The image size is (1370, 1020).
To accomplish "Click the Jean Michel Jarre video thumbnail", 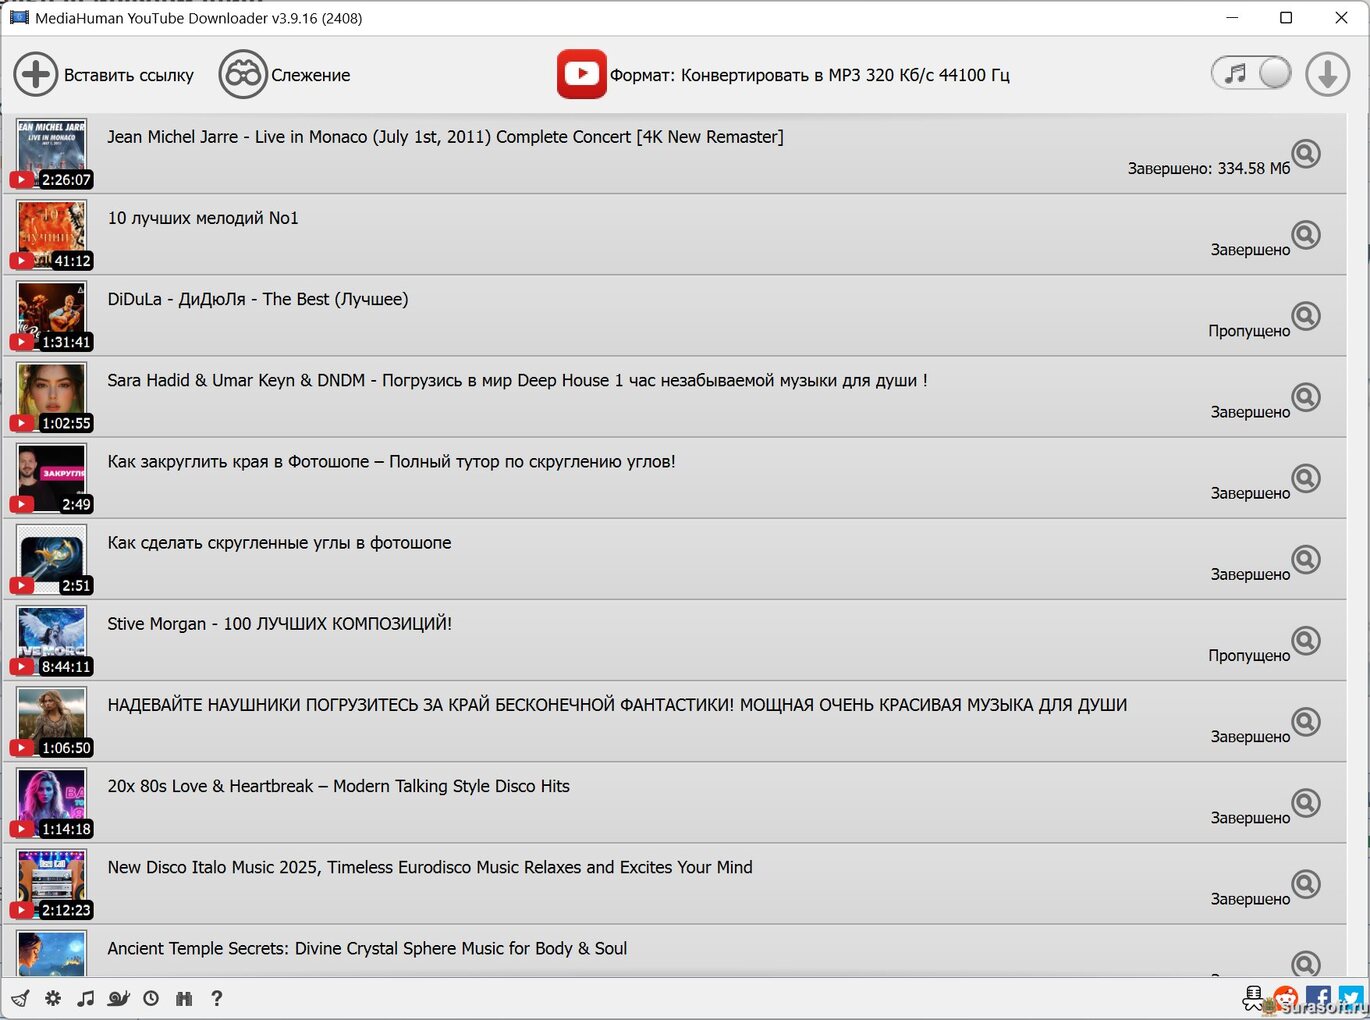I will tap(52, 153).
